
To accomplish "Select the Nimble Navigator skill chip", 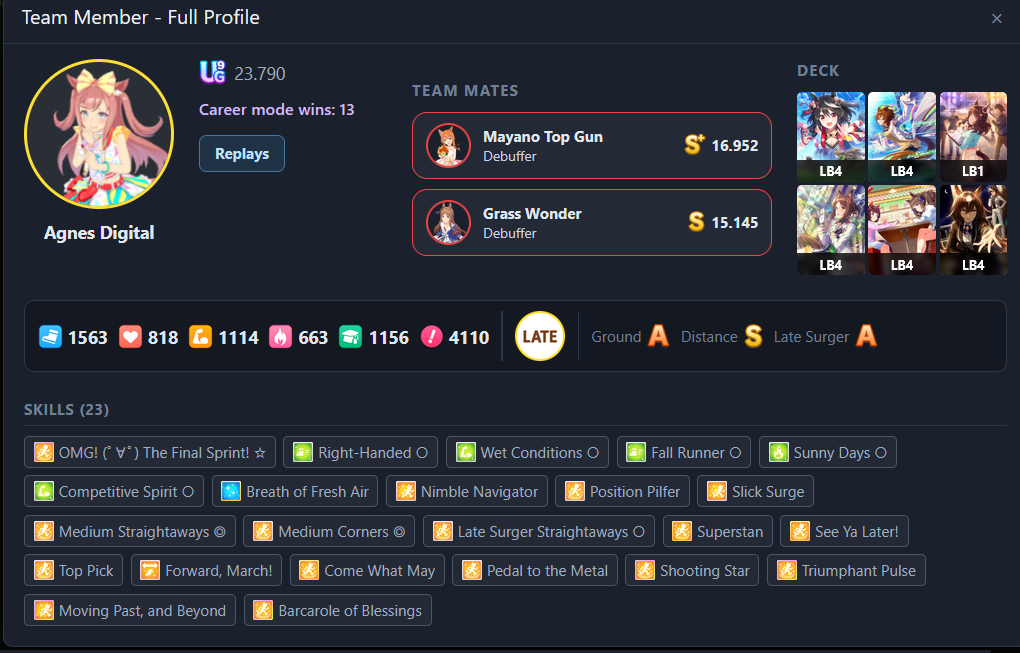I will [466, 491].
